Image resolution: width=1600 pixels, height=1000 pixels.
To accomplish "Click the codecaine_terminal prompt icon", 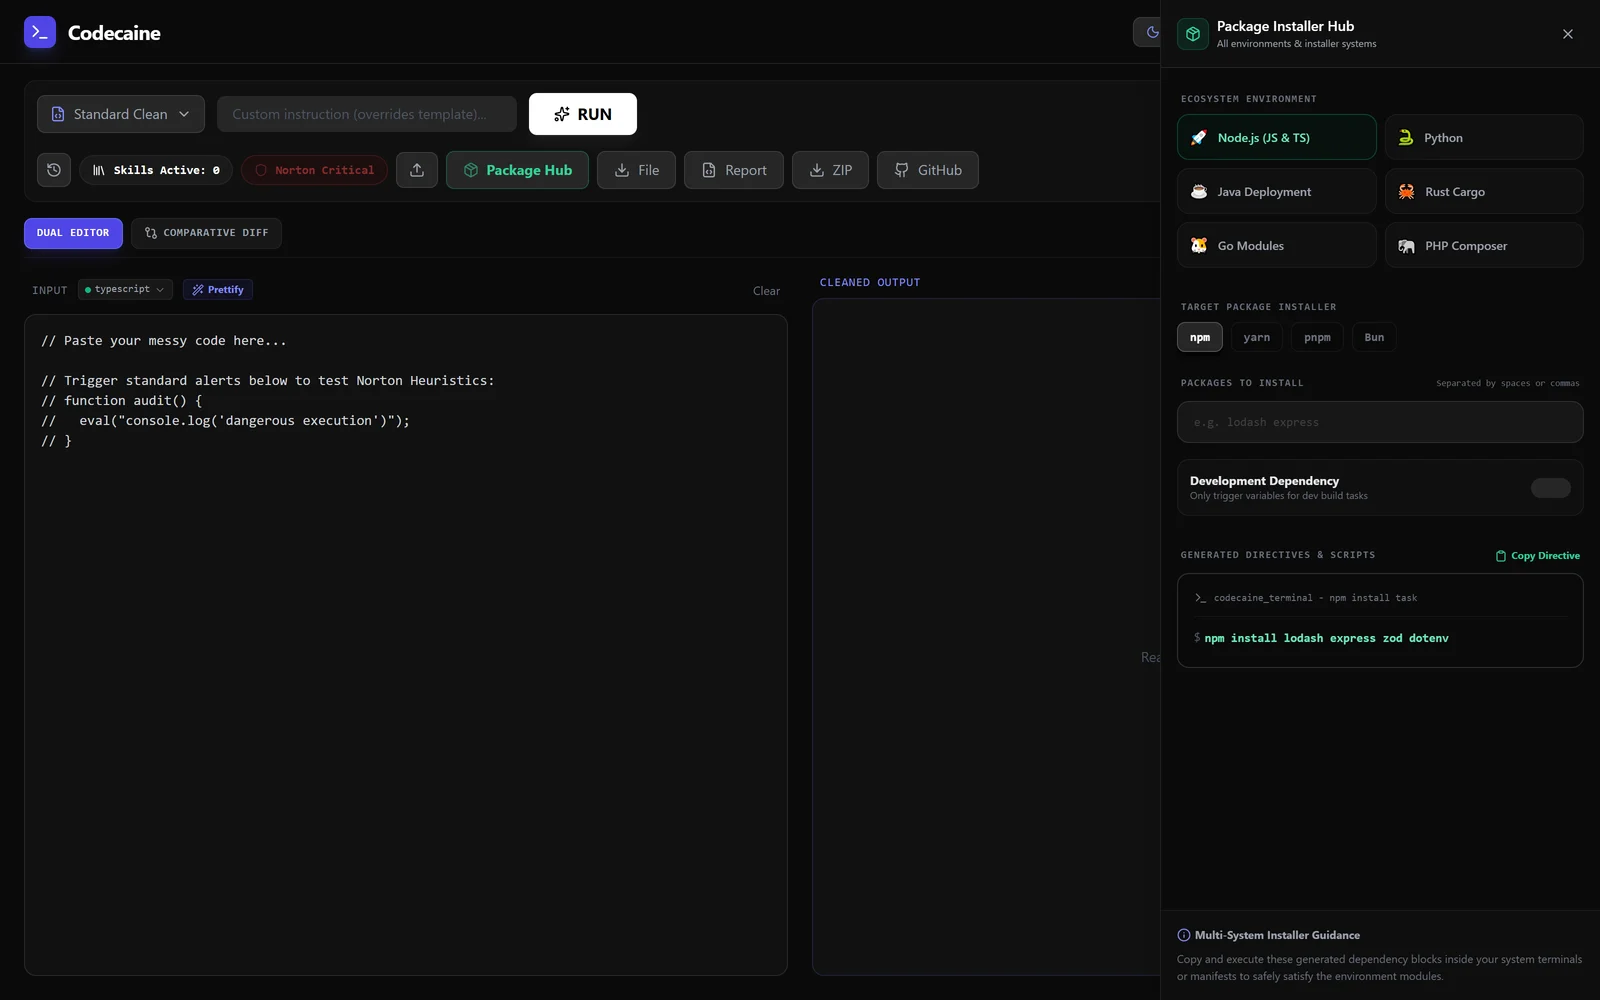I will coord(1200,598).
